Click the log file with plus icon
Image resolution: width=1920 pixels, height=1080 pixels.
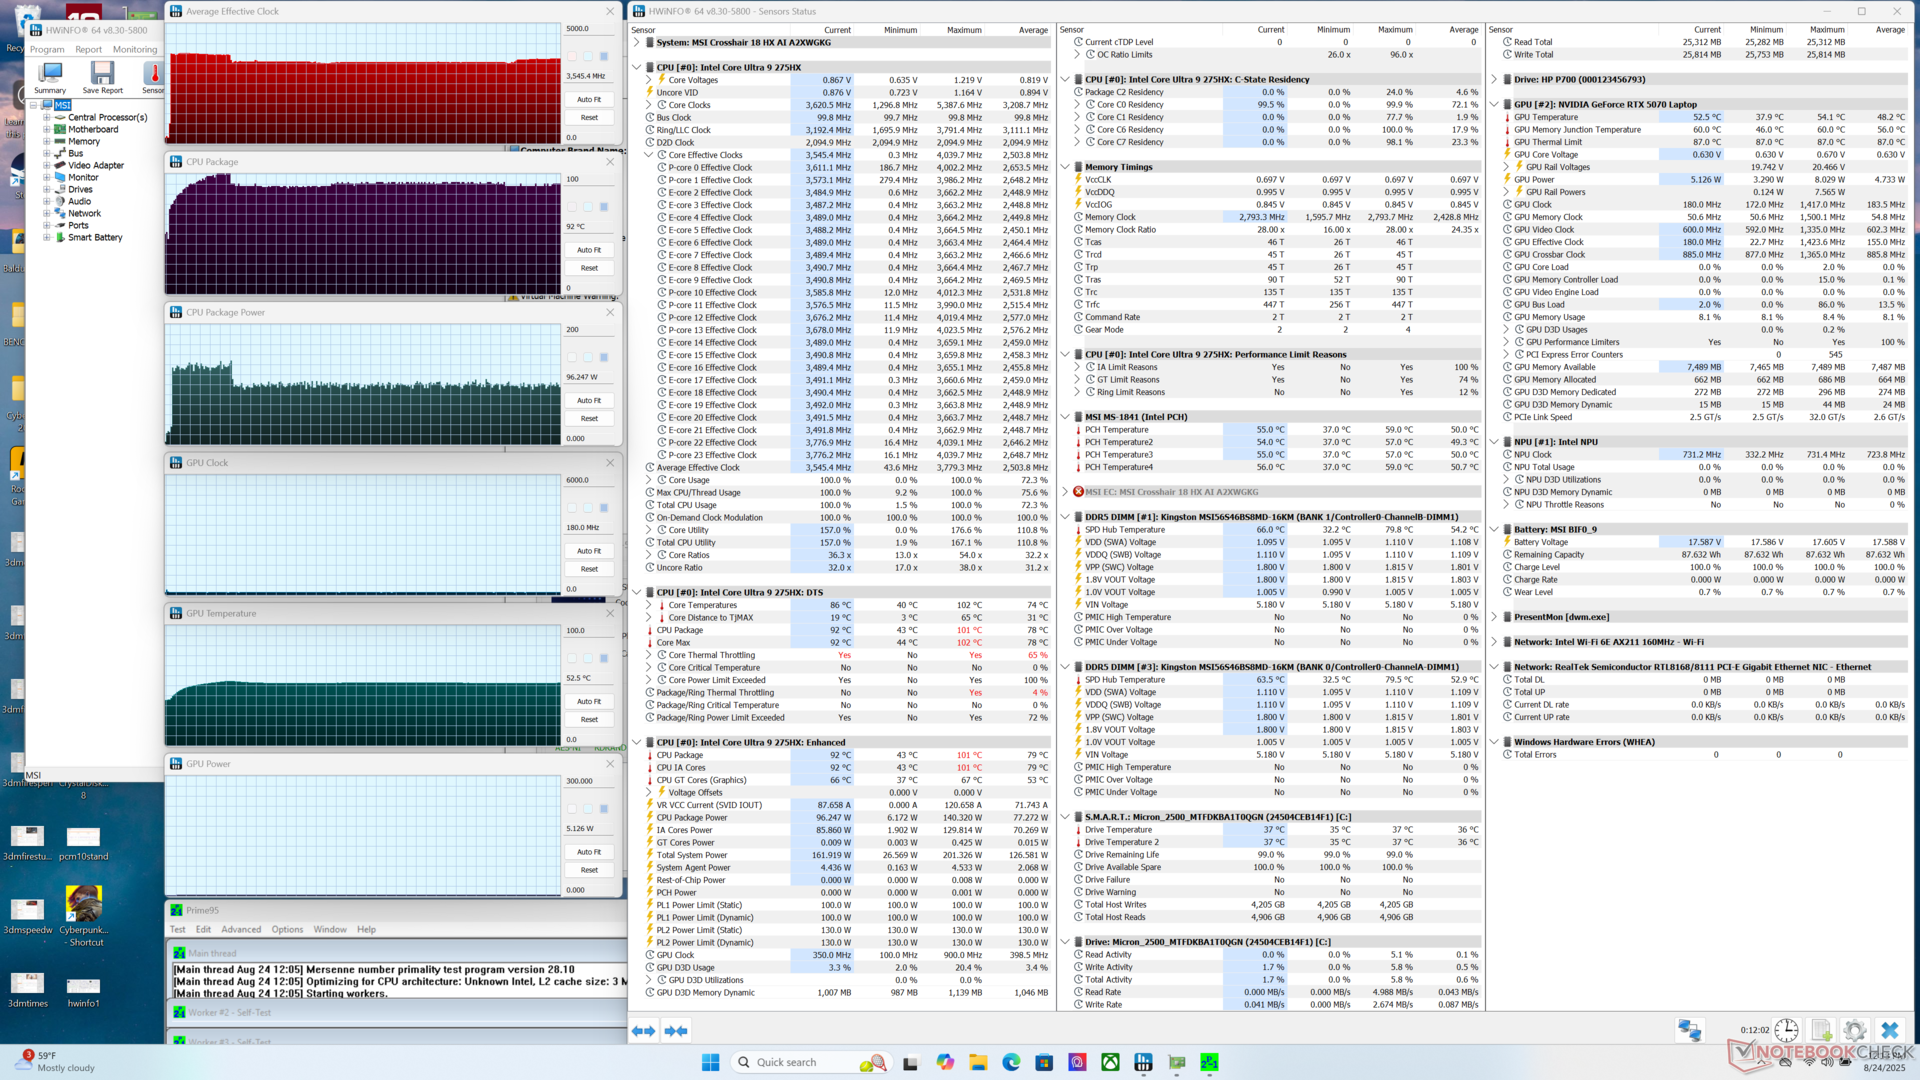(x=1821, y=1030)
